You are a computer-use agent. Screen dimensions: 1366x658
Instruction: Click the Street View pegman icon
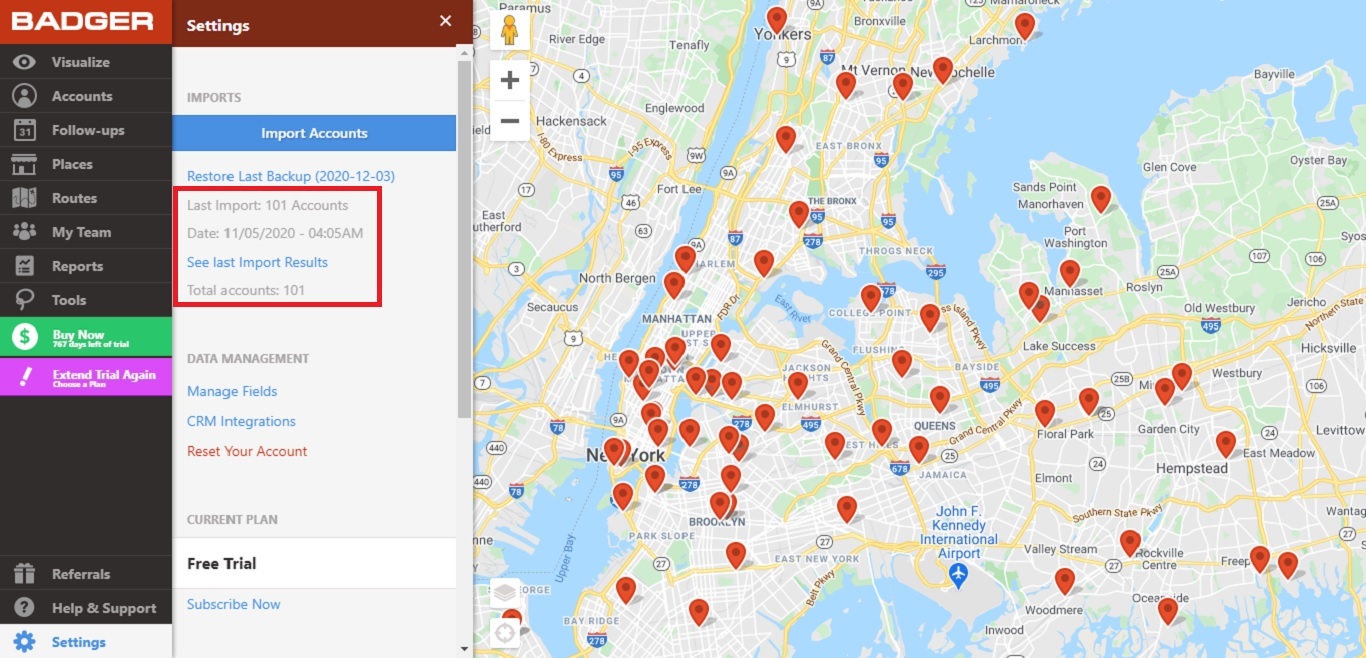[510, 30]
